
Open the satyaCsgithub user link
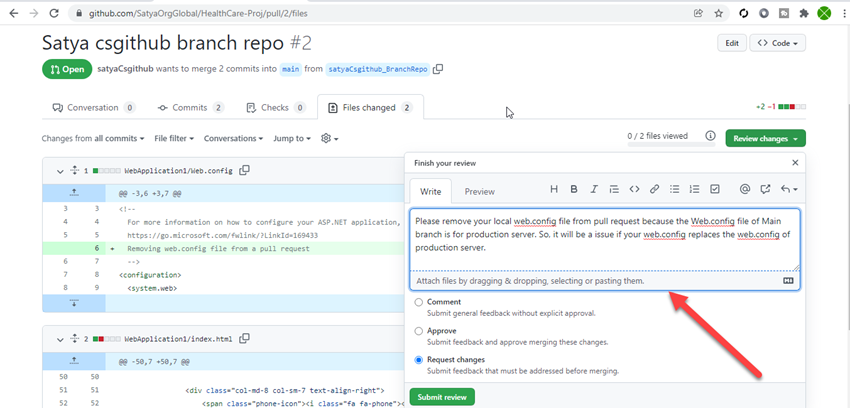[125, 69]
